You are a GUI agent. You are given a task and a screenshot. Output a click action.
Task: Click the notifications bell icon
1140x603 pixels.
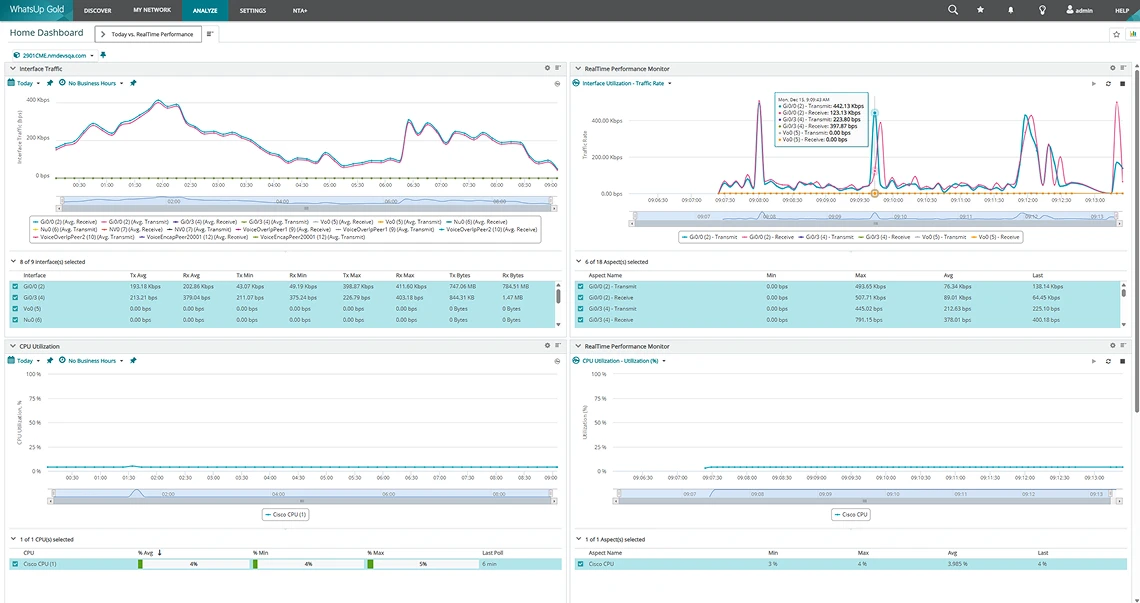tap(1010, 10)
